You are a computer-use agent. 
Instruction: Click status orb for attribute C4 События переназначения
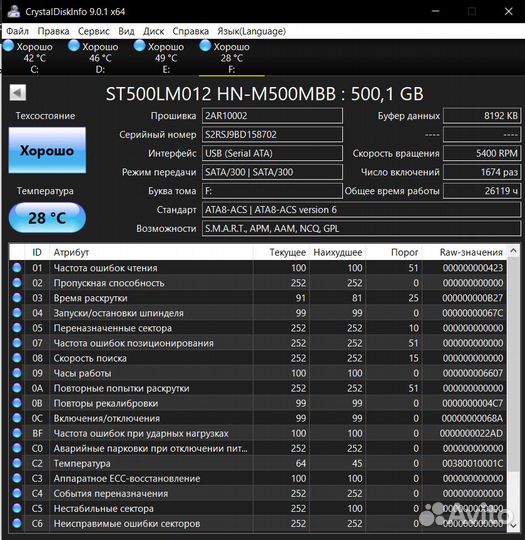pos(17,493)
